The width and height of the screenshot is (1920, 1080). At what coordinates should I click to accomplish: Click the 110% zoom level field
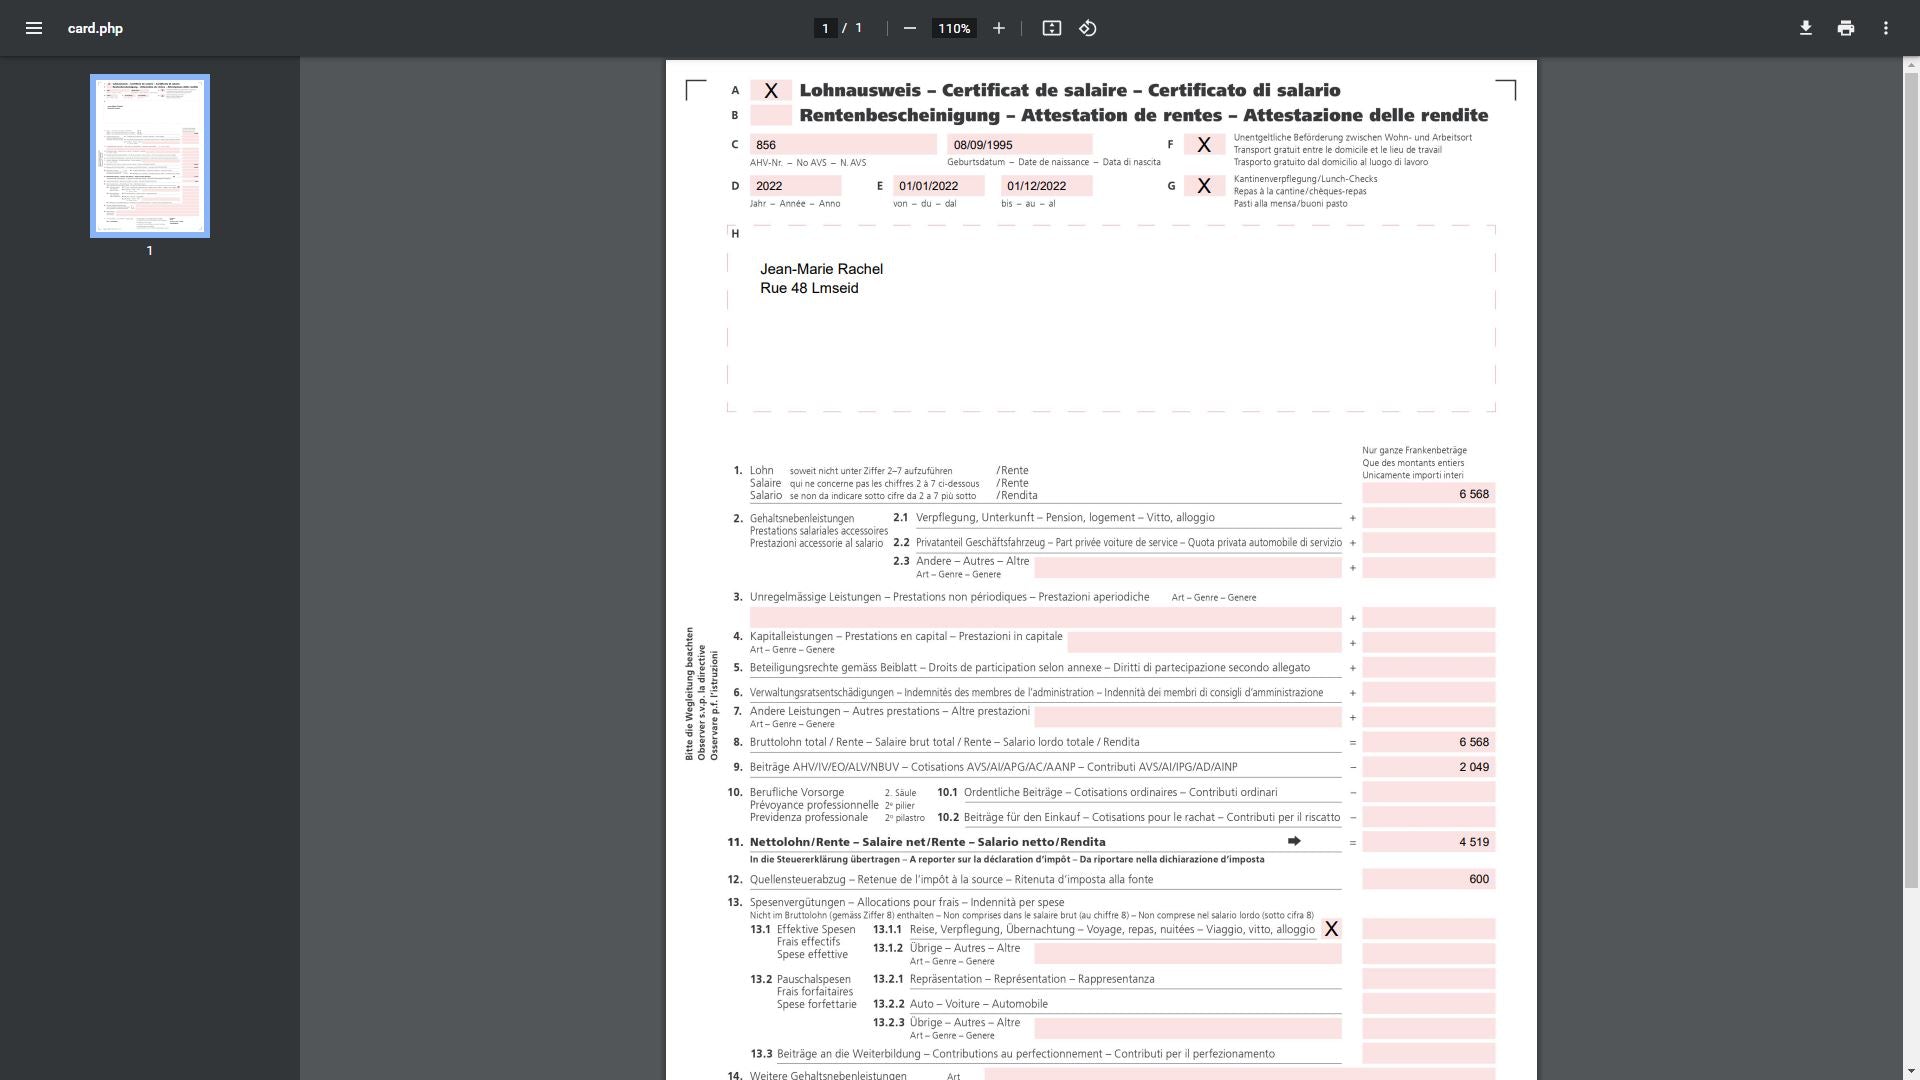(x=953, y=28)
